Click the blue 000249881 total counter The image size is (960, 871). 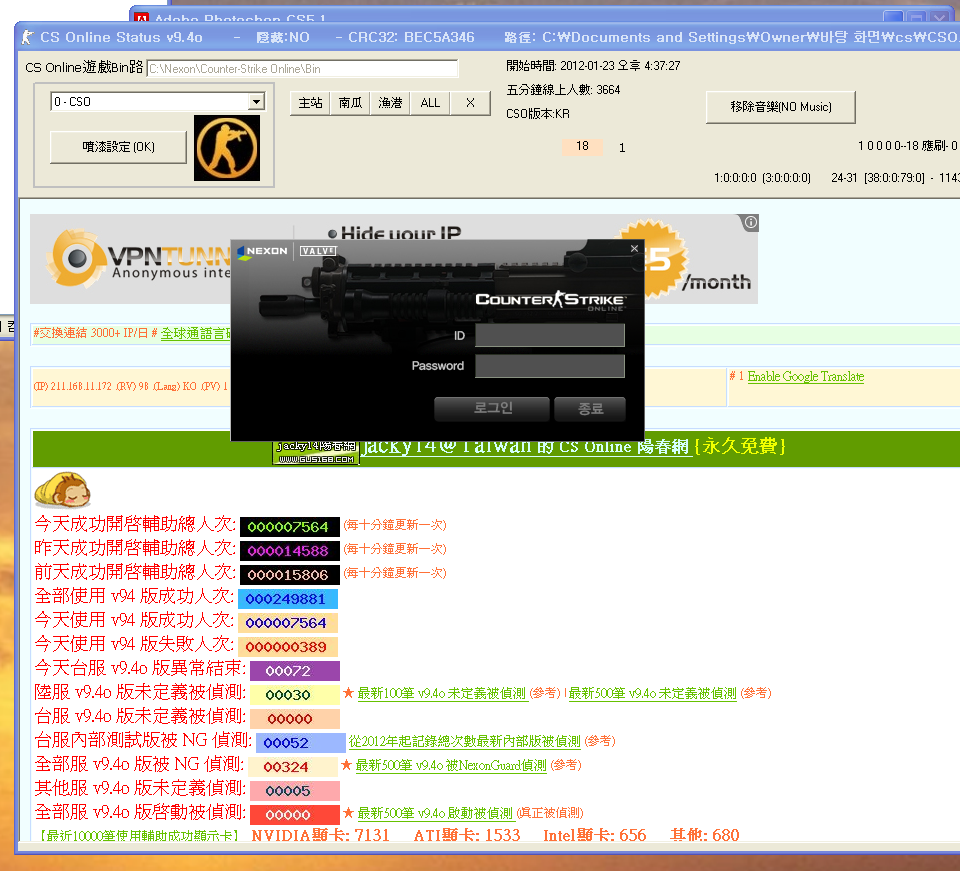pyautogui.click(x=288, y=599)
